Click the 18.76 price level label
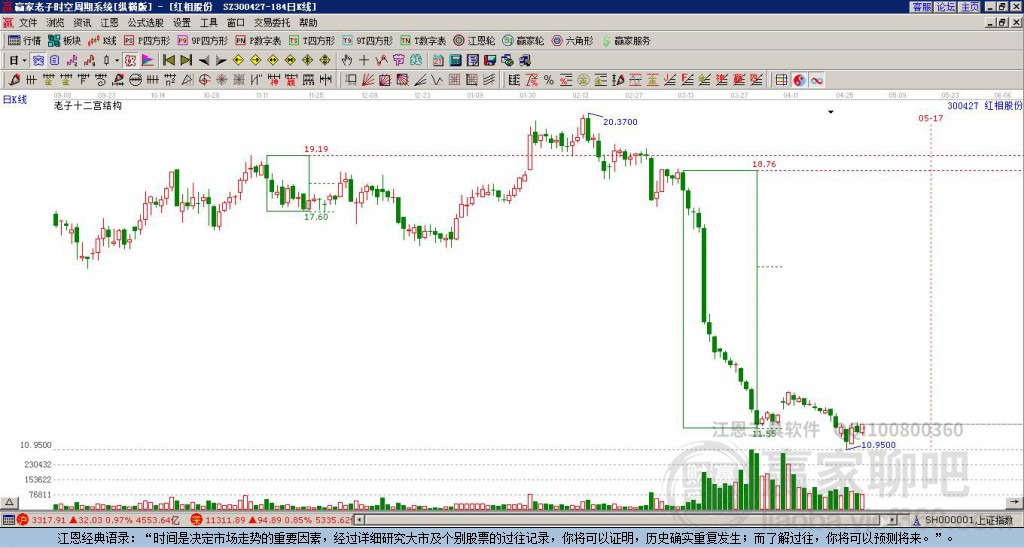The image size is (1024, 548). pyautogui.click(x=764, y=164)
